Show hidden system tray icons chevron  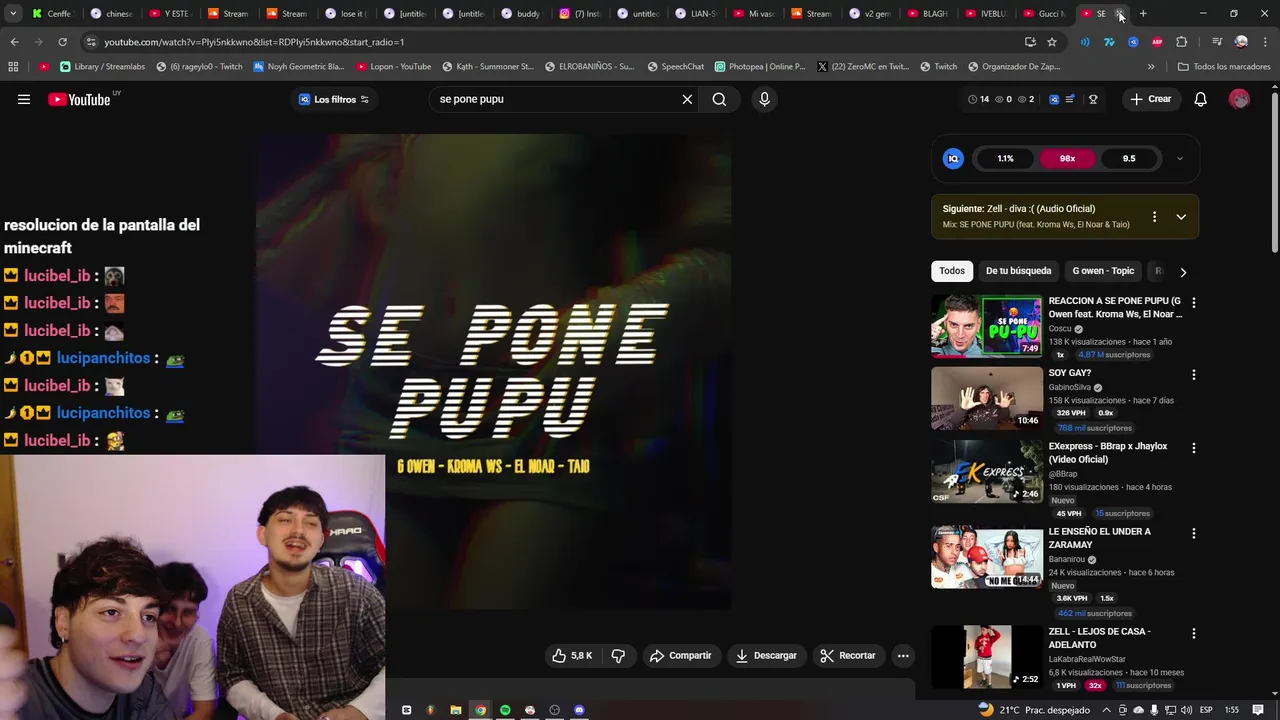pyautogui.click(x=1106, y=710)
